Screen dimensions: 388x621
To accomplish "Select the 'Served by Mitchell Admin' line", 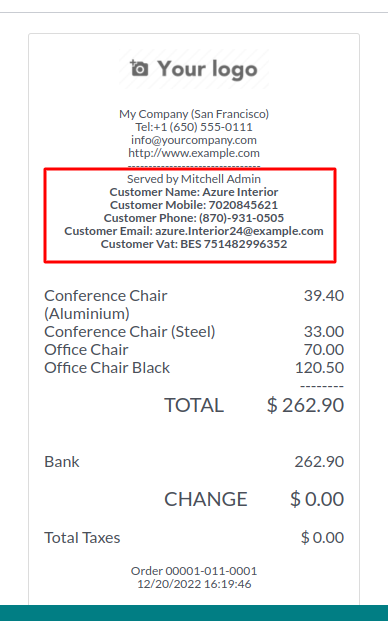I will [194, 179].
